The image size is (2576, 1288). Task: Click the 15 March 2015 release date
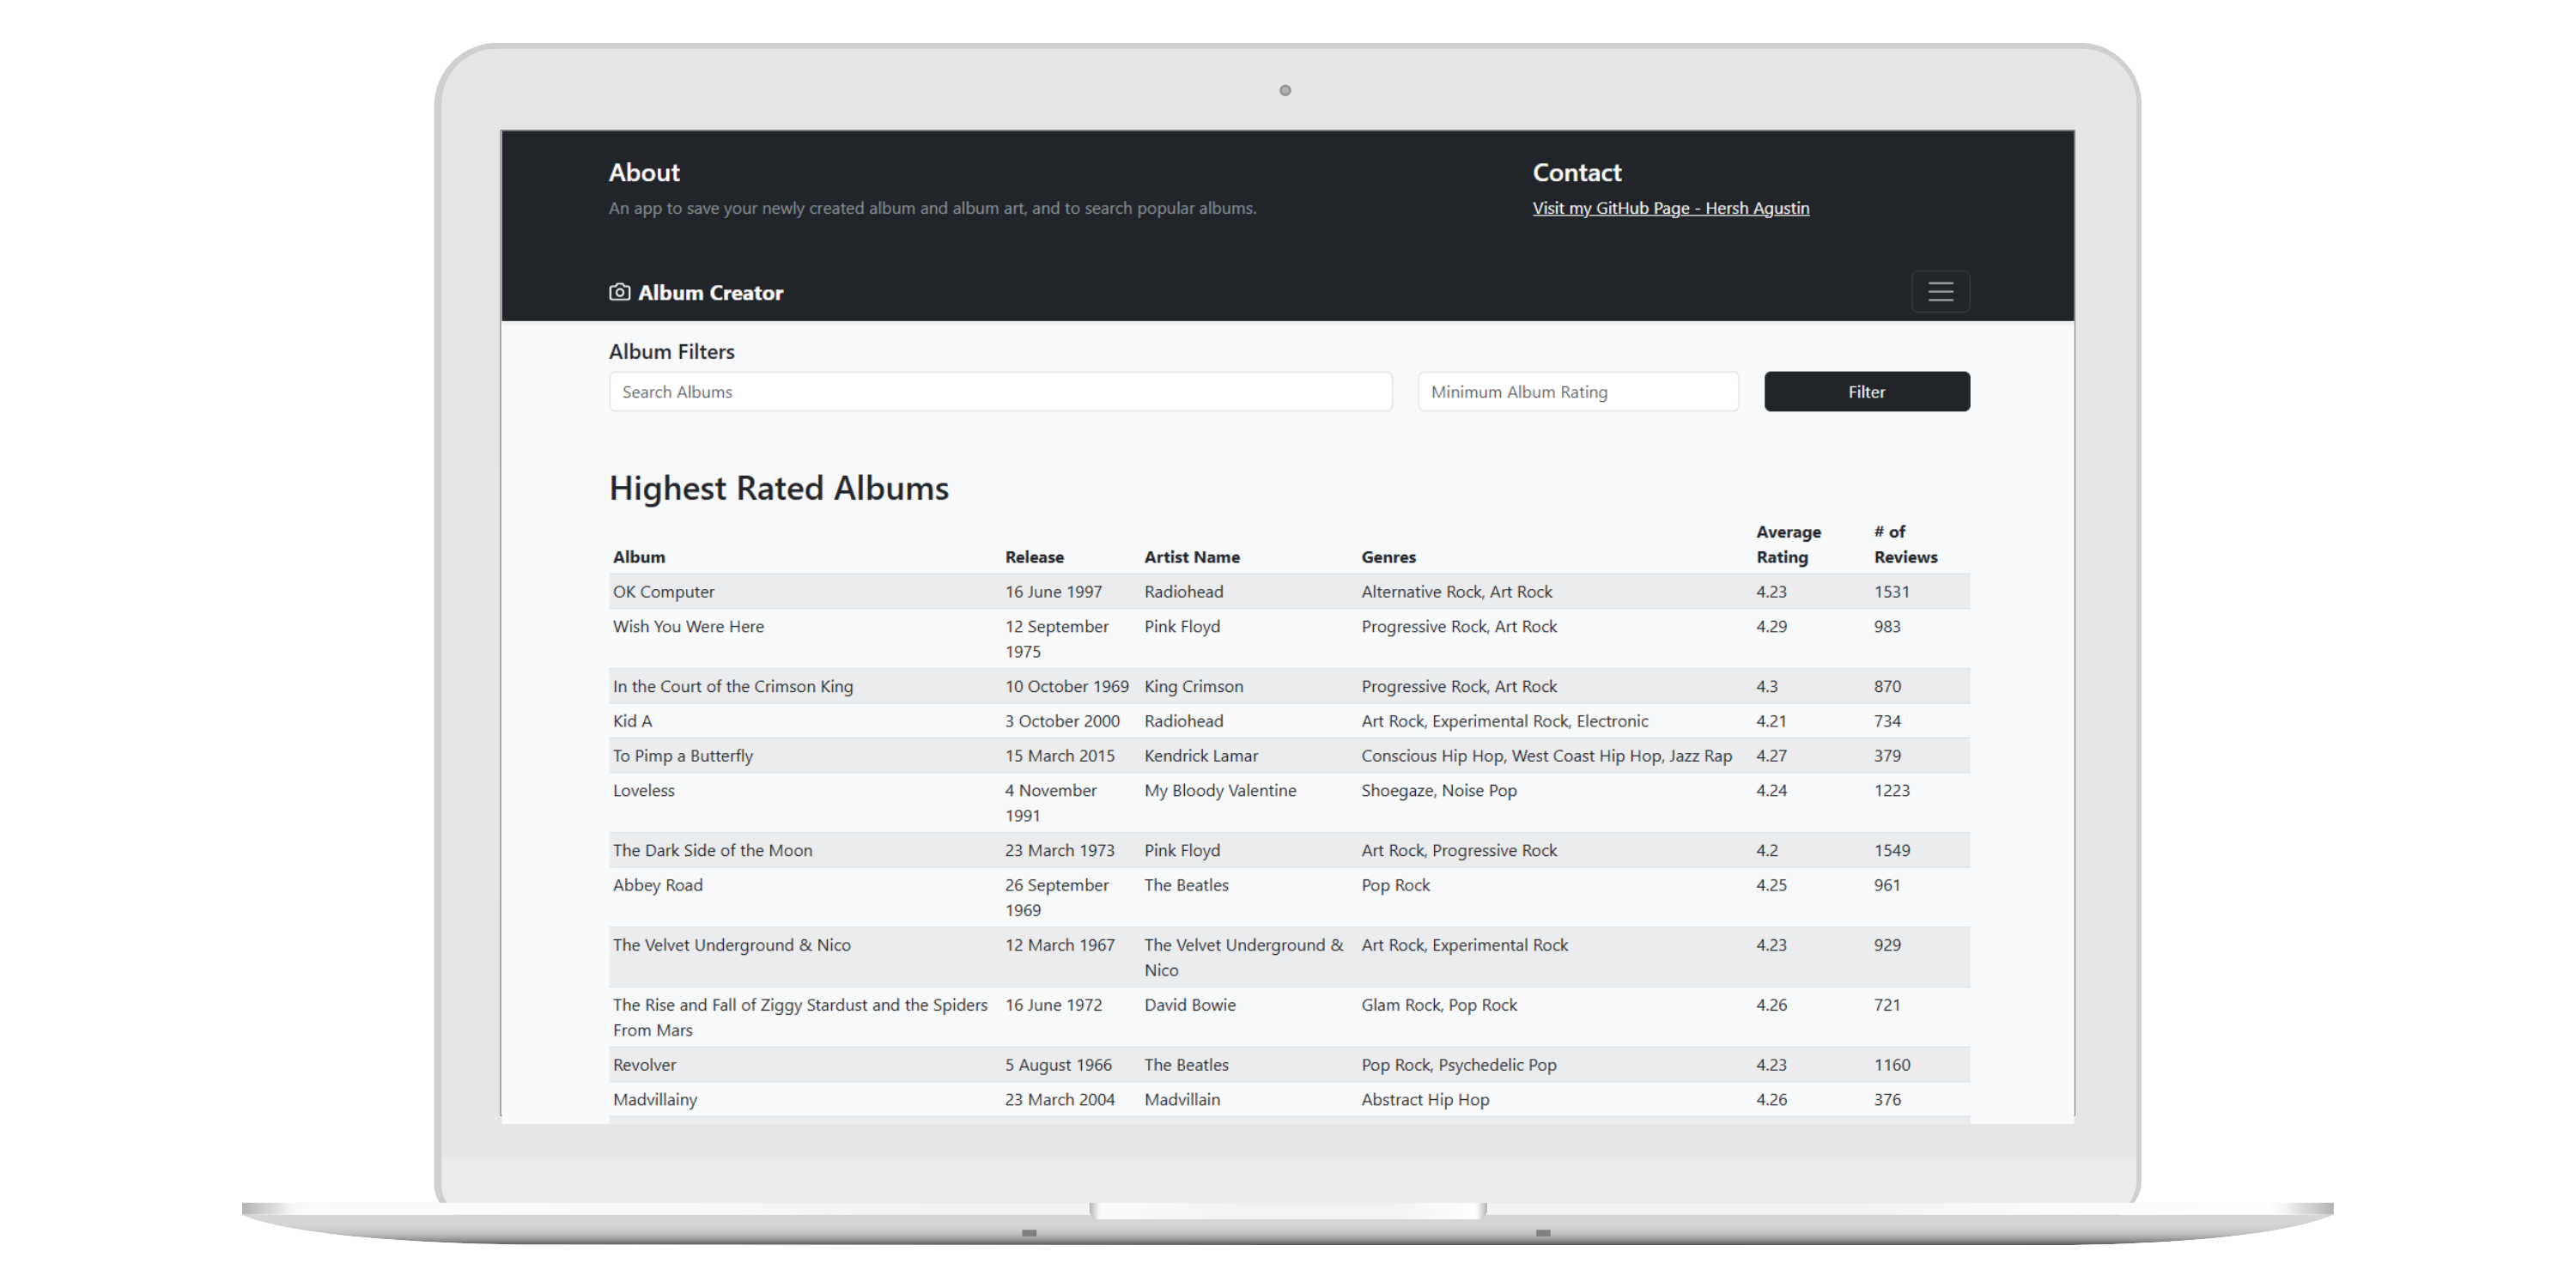[x=1060, y=756]
